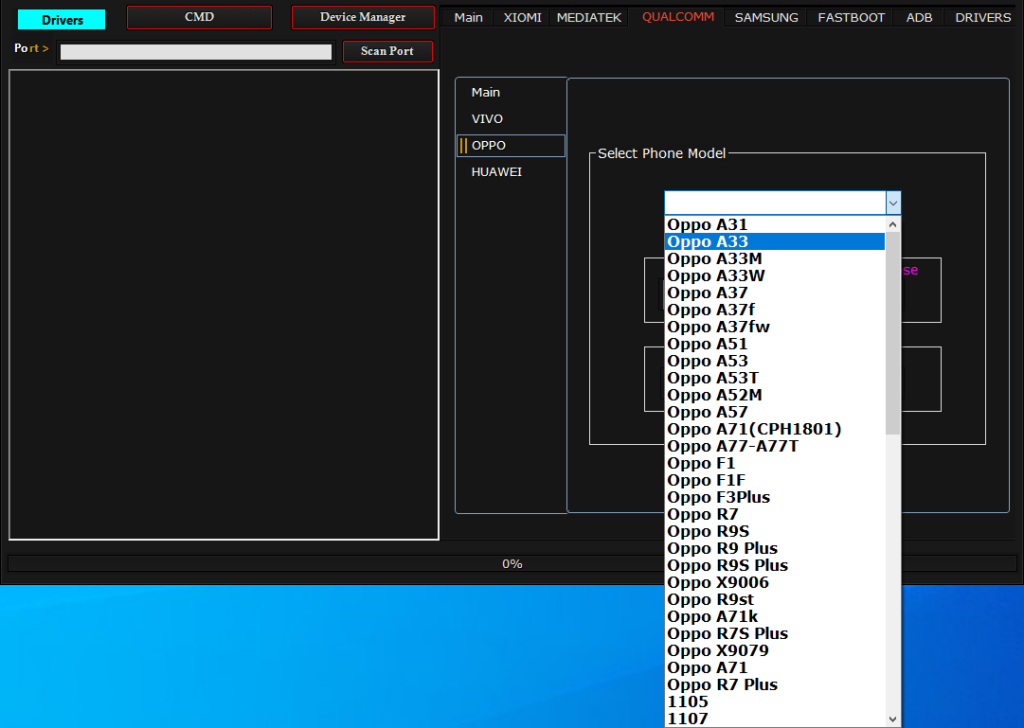Choose Oppo F1 from the list
1024x728 pixels.
pos(775,463)
